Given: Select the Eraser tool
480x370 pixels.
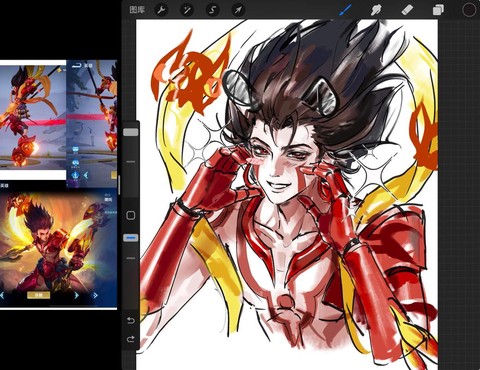Looking at the screenshot, I should (x=407, y=10).
